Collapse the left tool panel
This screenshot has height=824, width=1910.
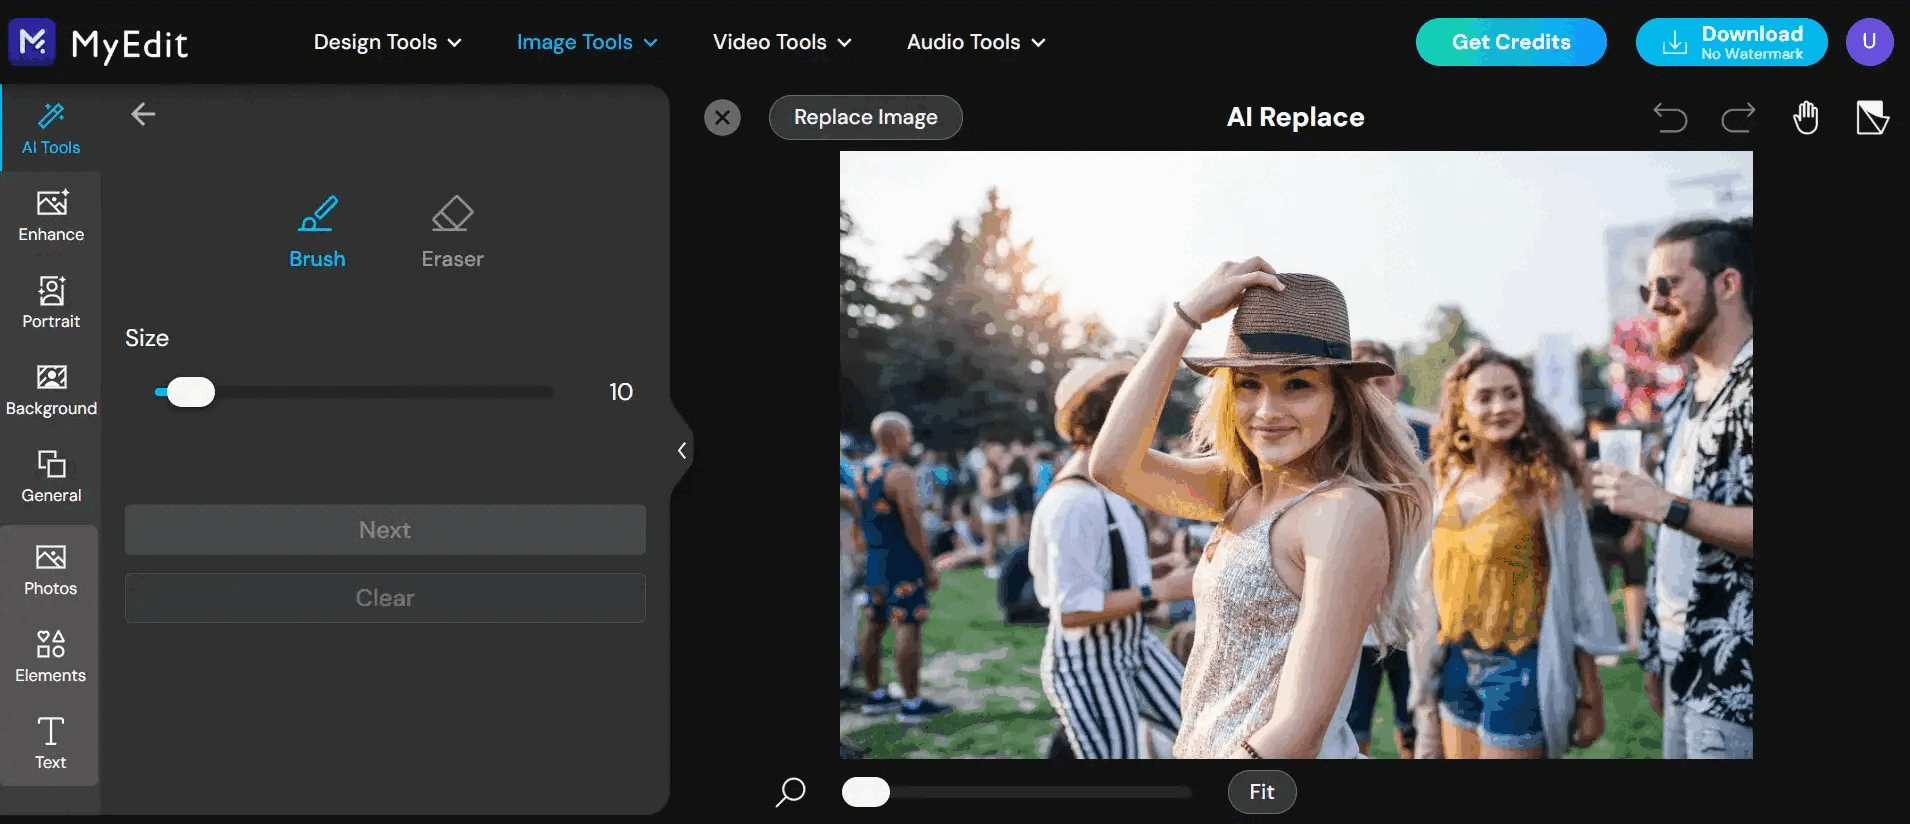coord(682,450)
